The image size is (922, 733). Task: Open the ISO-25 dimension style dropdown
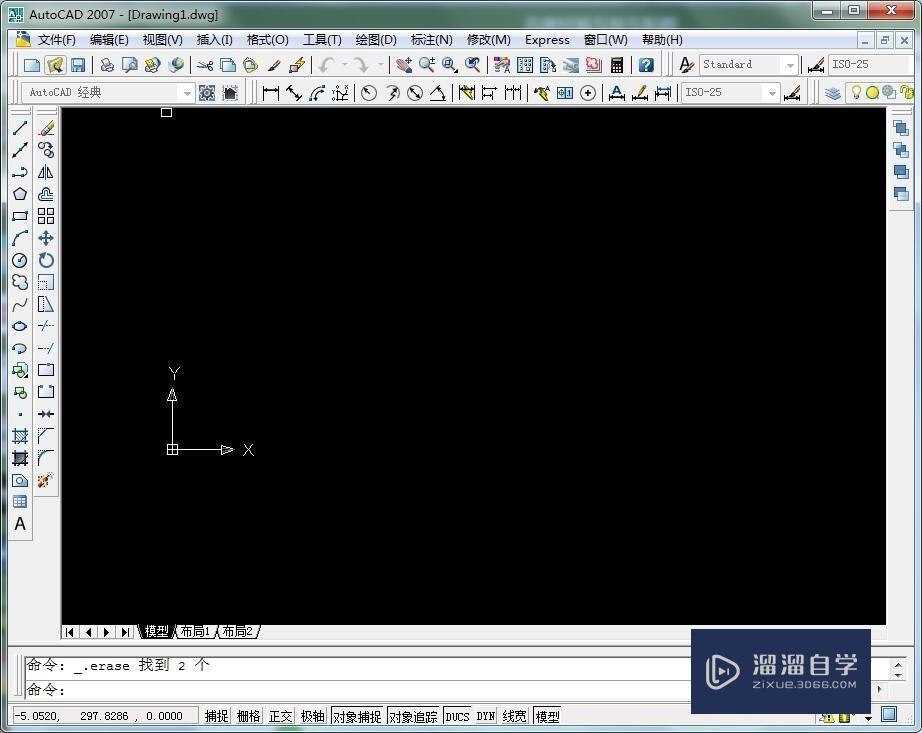click(x=772, y=92)
